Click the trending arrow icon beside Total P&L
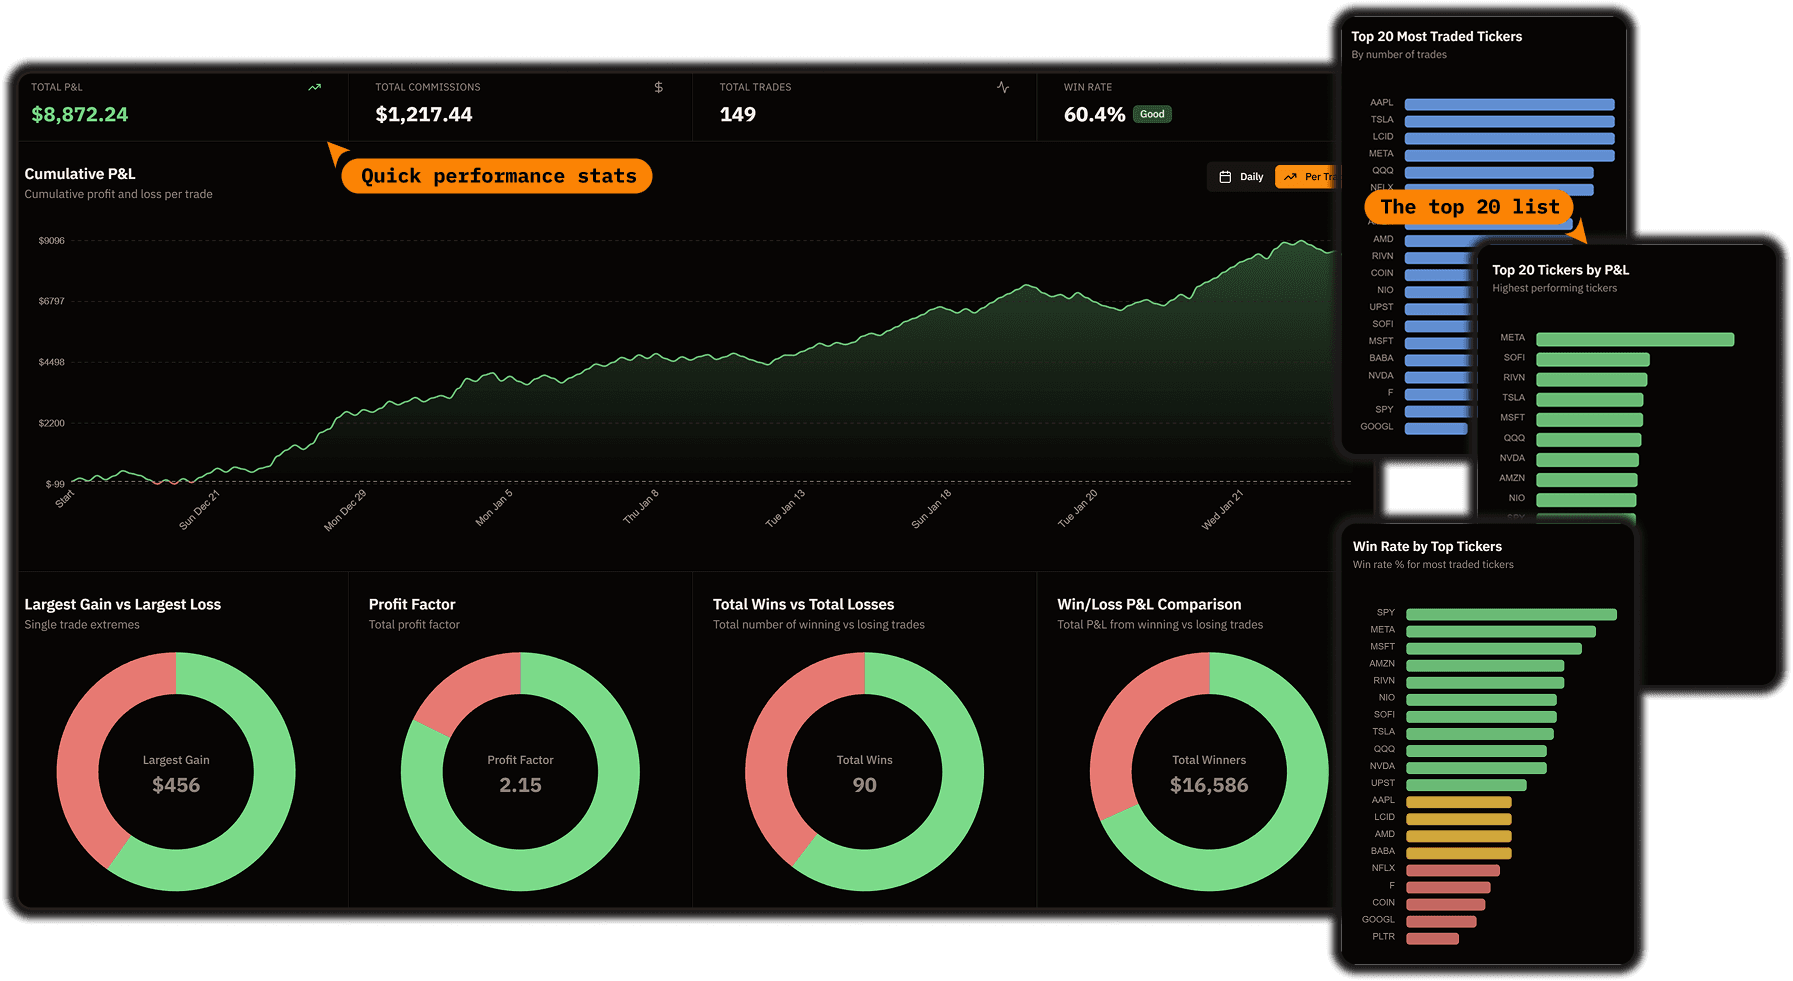 314,88
